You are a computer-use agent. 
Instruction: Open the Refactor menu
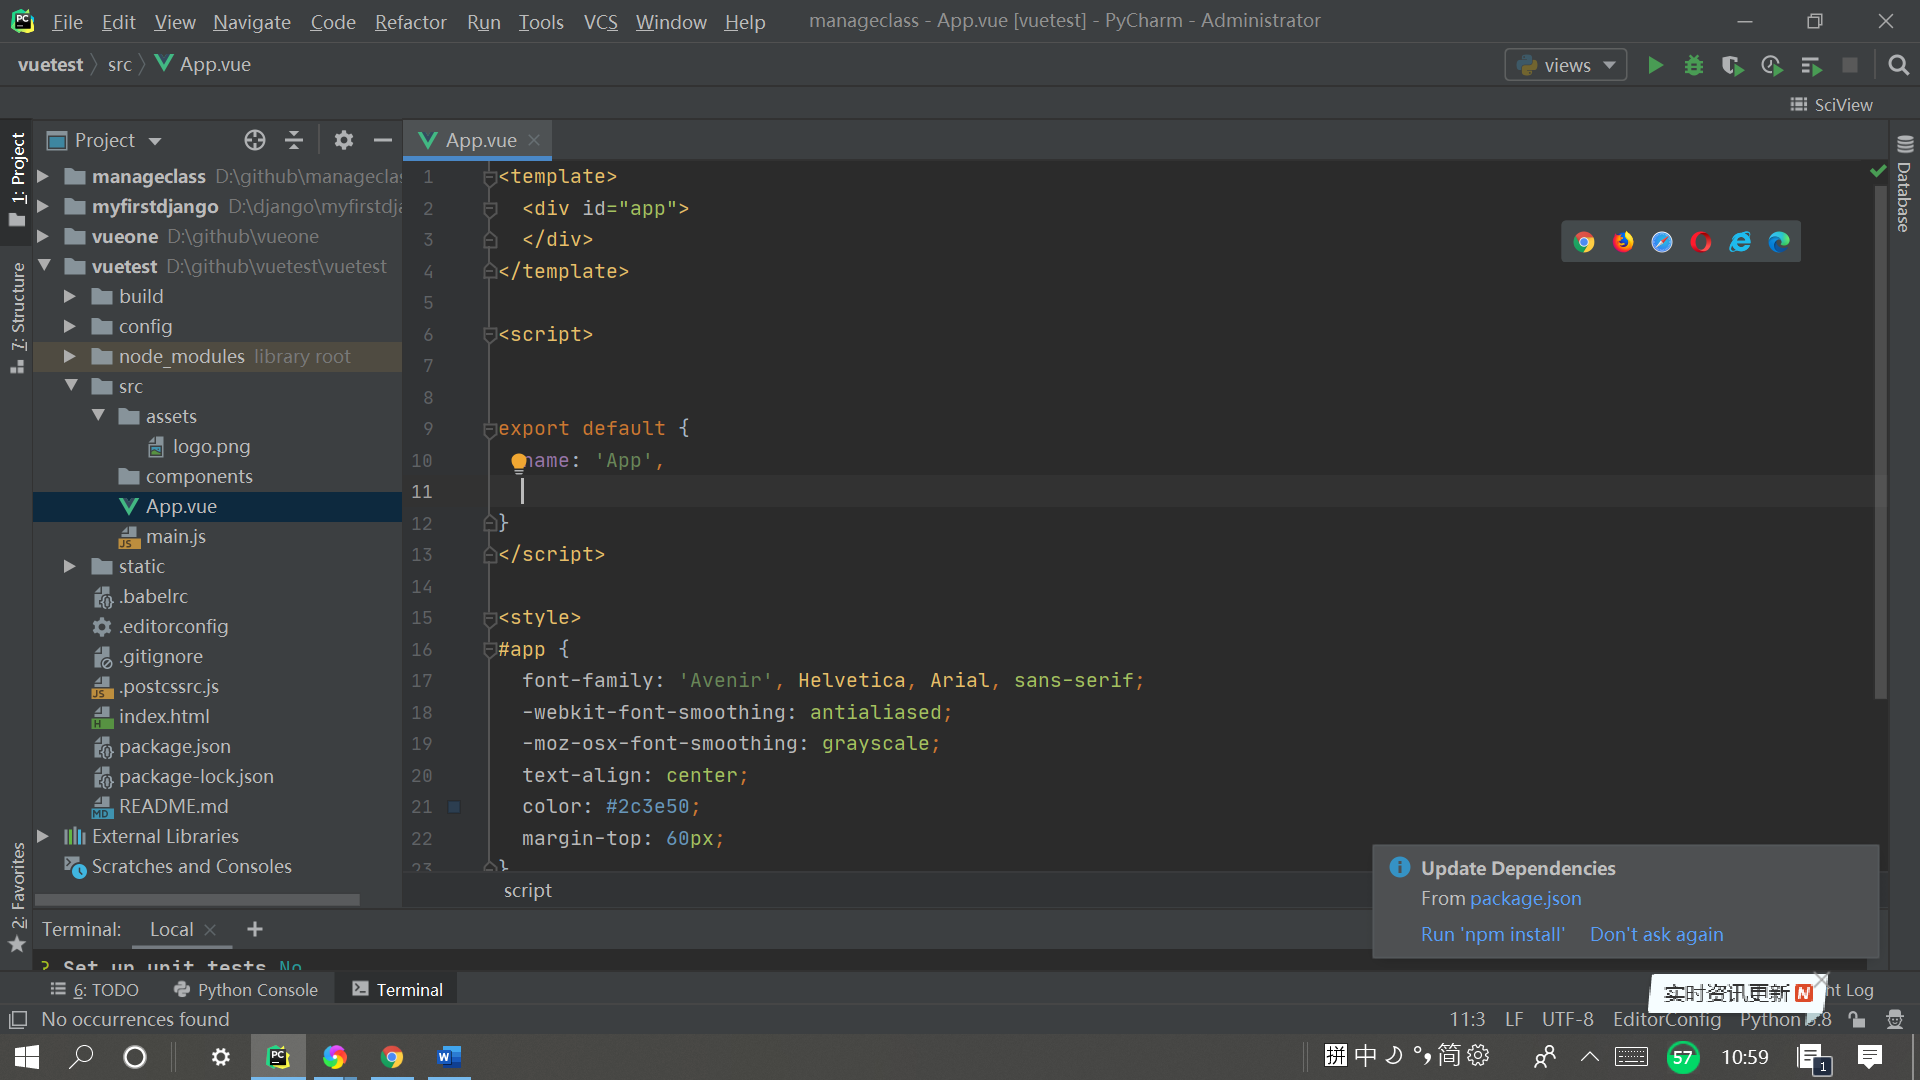pos(410,22)
